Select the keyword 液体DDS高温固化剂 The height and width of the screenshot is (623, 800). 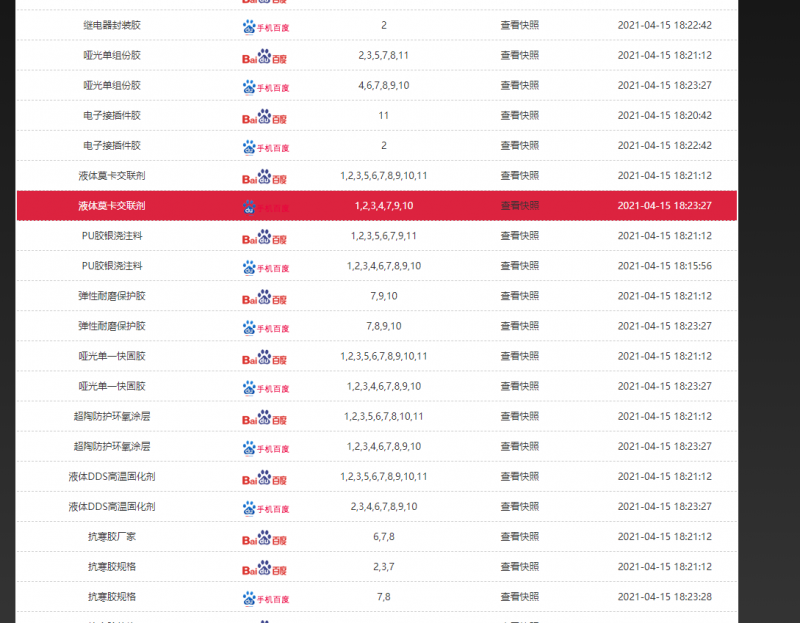(x=110, y=475)
